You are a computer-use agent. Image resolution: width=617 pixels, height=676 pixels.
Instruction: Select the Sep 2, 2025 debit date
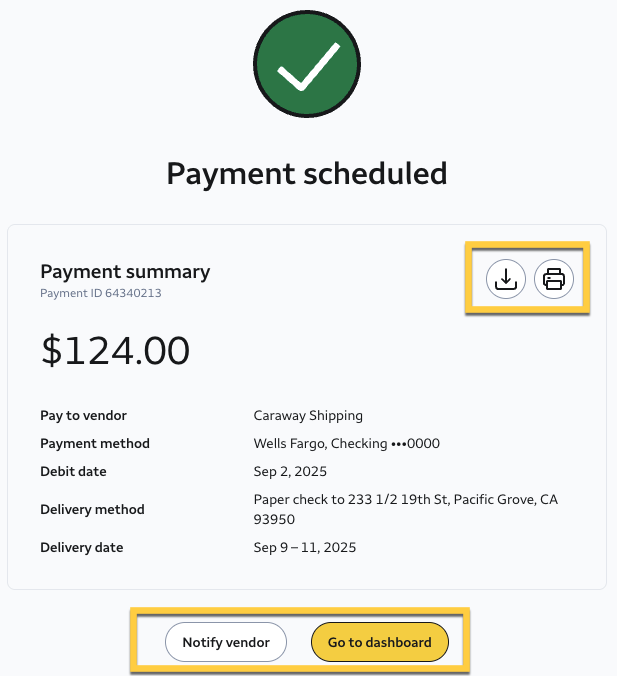(x=290, y=471)
